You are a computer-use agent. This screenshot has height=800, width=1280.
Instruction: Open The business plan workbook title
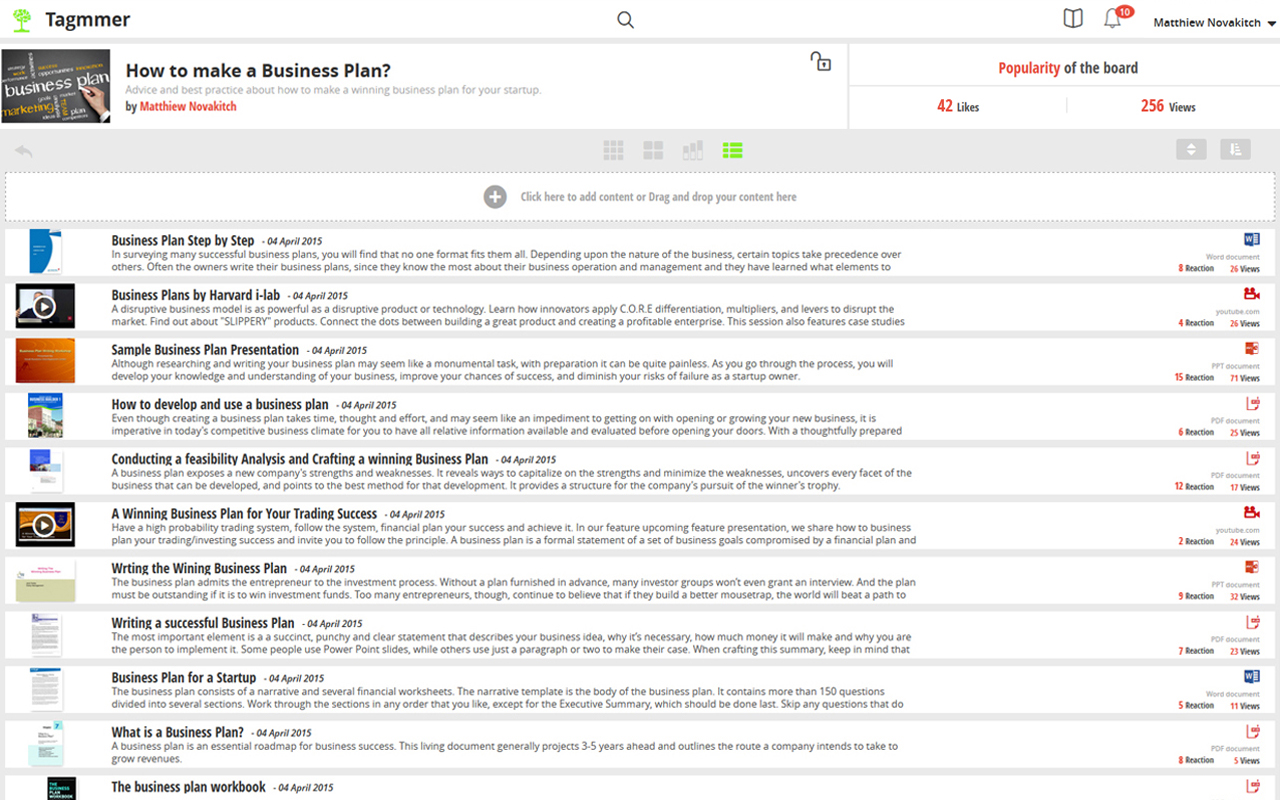pyautogui.click(x=188, y=787)
